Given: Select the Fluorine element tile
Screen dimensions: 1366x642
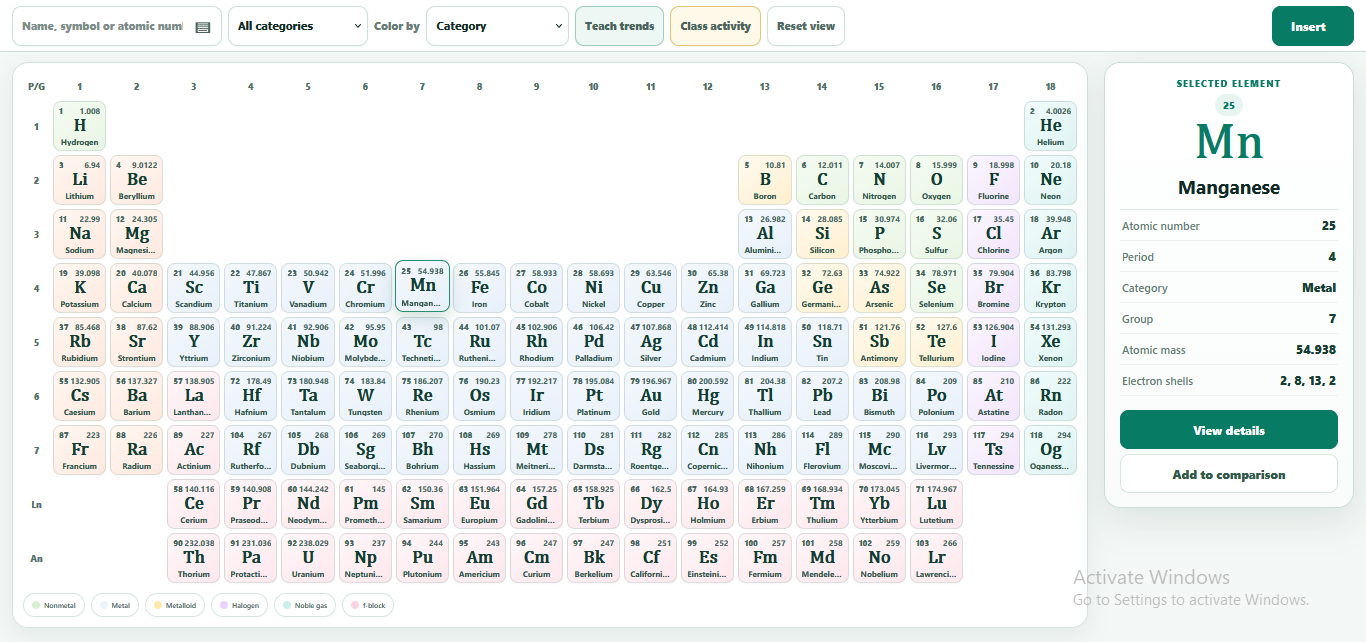Looking at the screenshot, I should [x=994, y=180].
